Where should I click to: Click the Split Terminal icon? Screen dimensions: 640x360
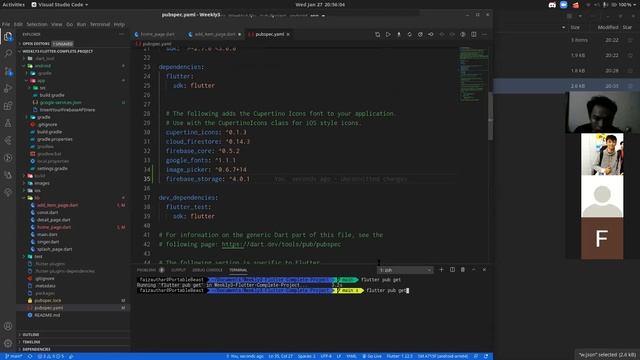click(452, 269)
